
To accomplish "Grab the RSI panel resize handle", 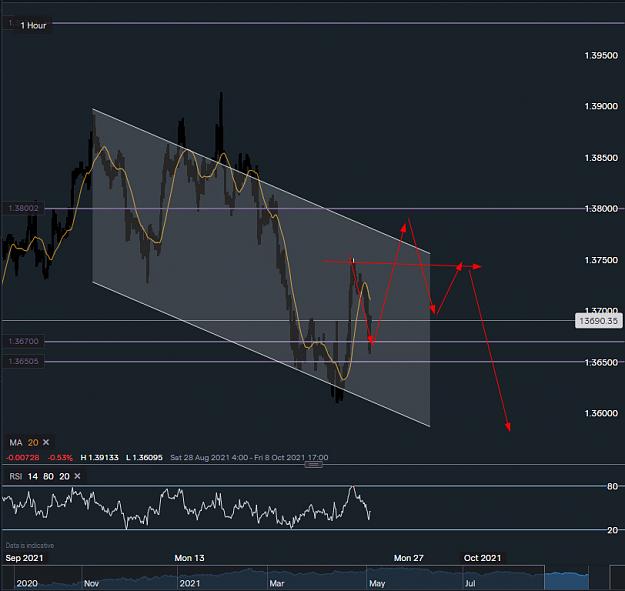I will 314,465.
